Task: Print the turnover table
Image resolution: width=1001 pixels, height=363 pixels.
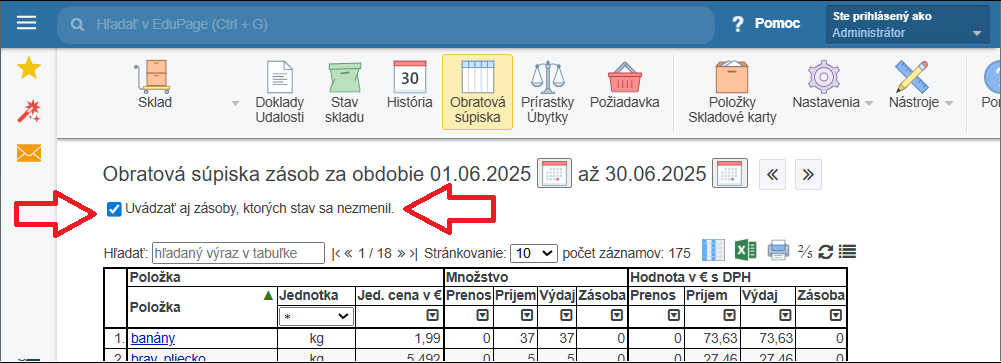Action: (x=778, y=250)
